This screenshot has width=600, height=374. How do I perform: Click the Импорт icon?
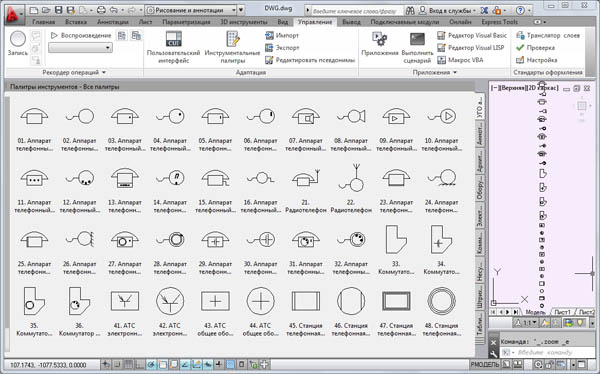[x=269, y=36]
